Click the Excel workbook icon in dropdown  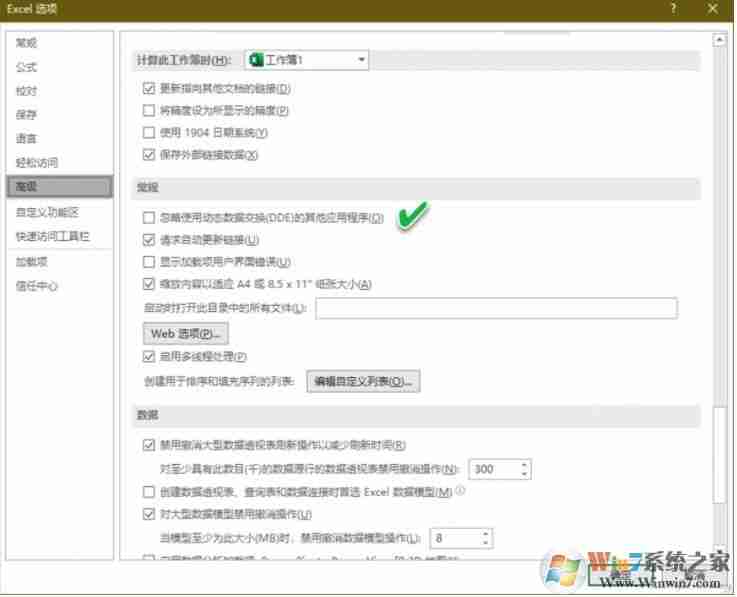pyautogui.click(x=256, y=60)
